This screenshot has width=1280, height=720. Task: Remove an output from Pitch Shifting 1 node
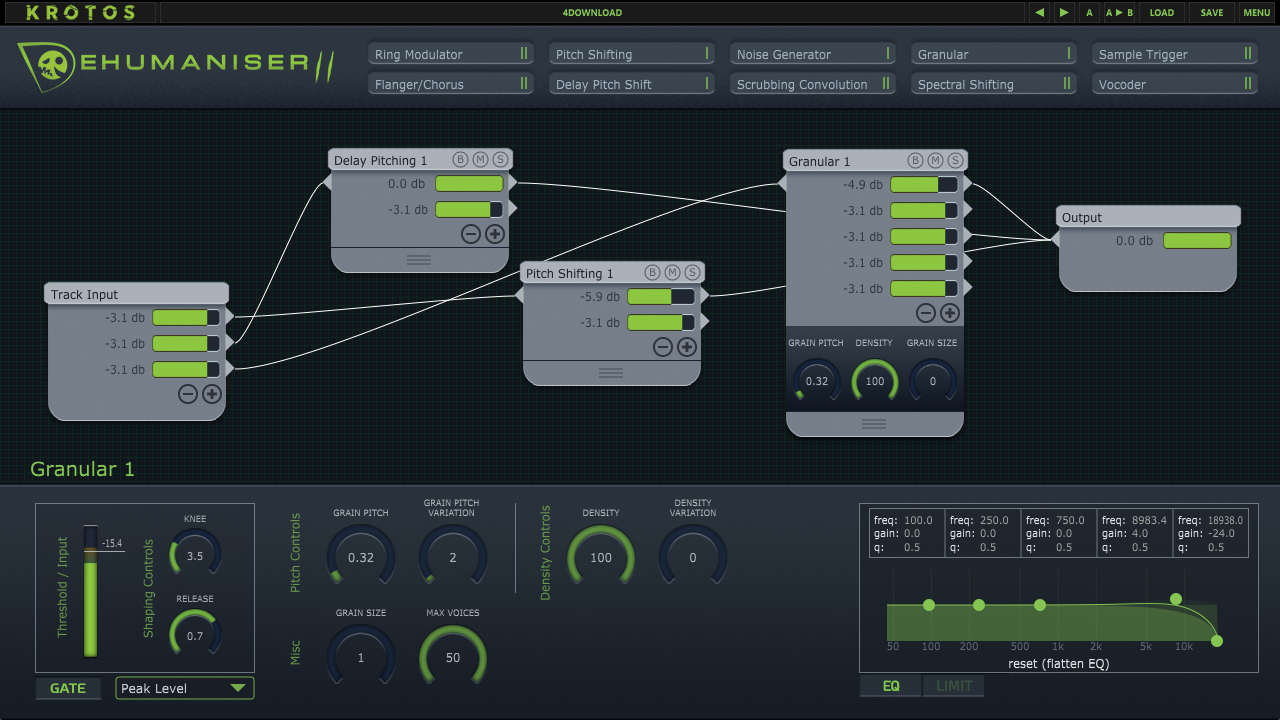point(663,347)
